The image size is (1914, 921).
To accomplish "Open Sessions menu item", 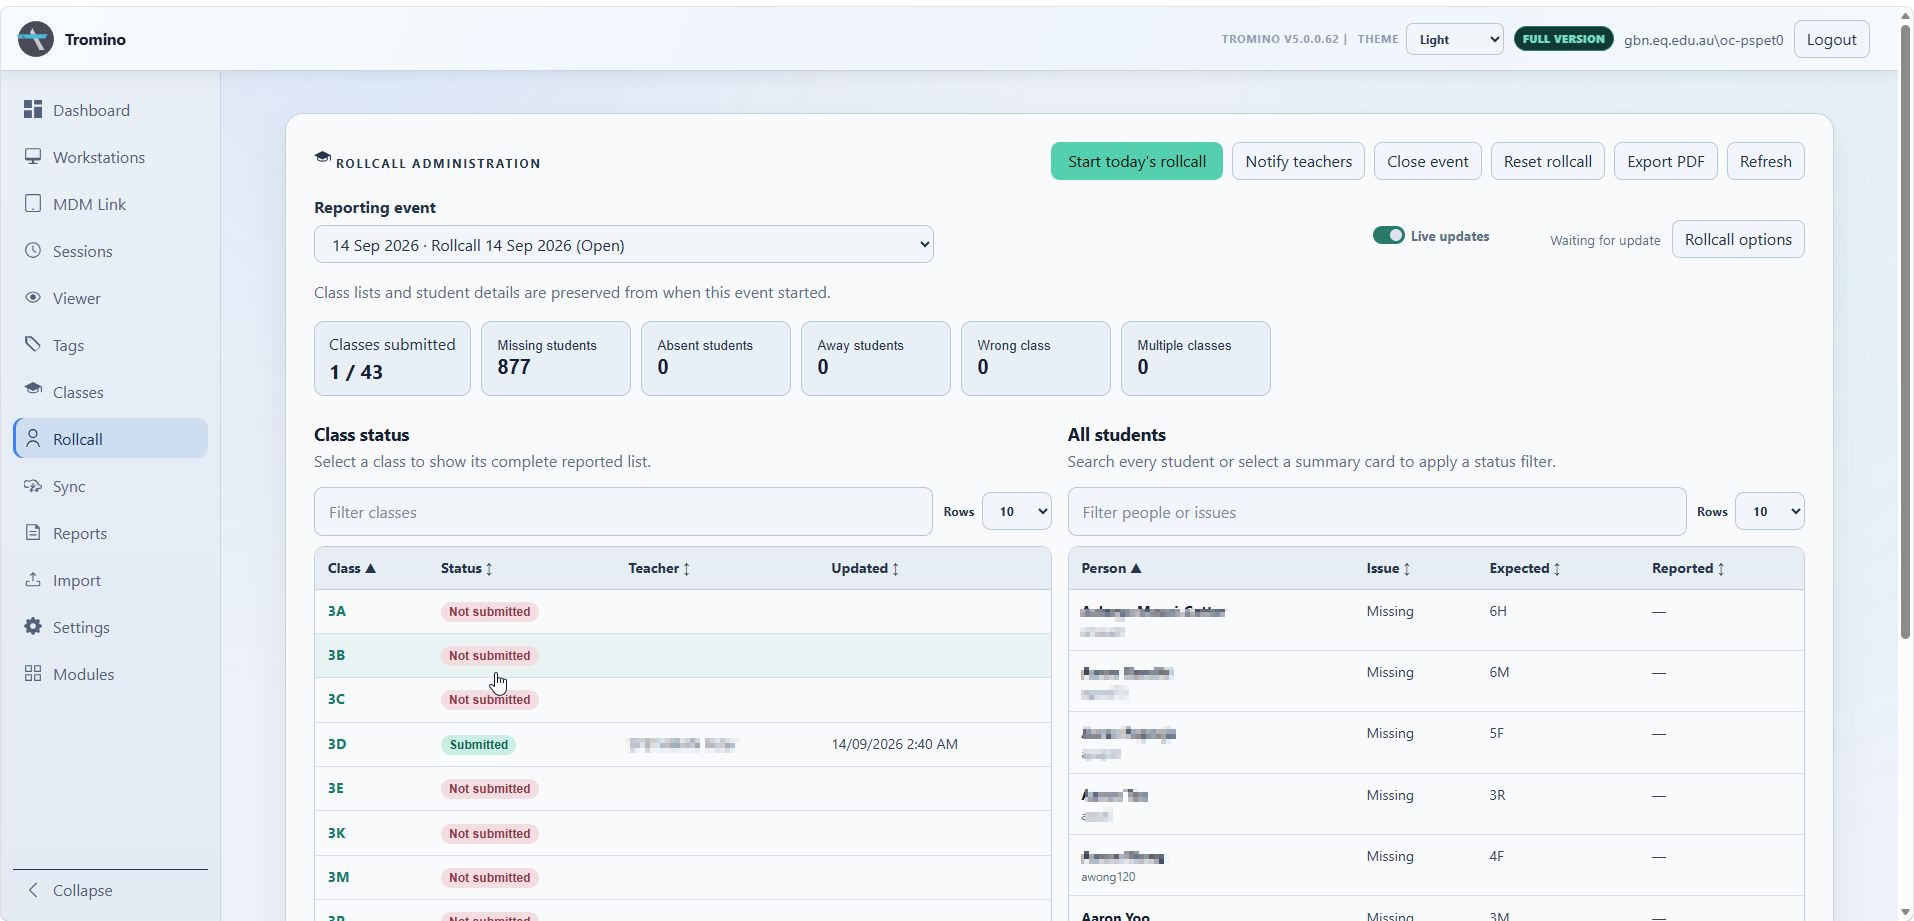I will tap(110, 251).
